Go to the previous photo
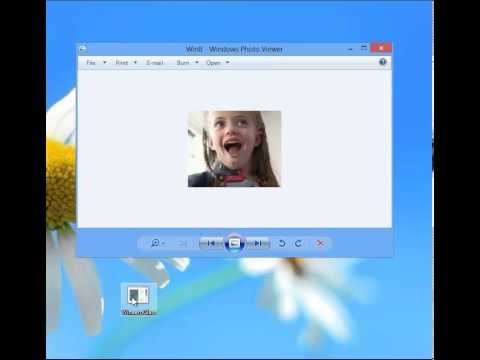480x360 pixels. 211,244
